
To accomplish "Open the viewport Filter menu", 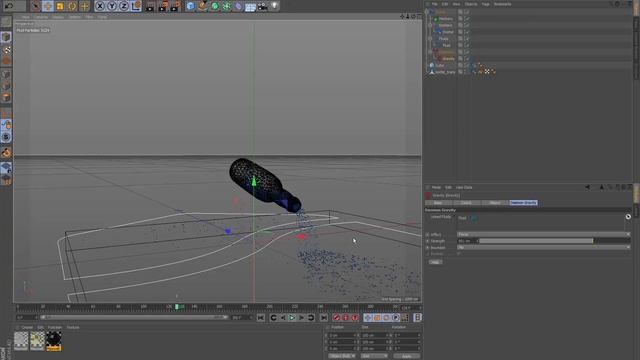I will pos(89,17).
